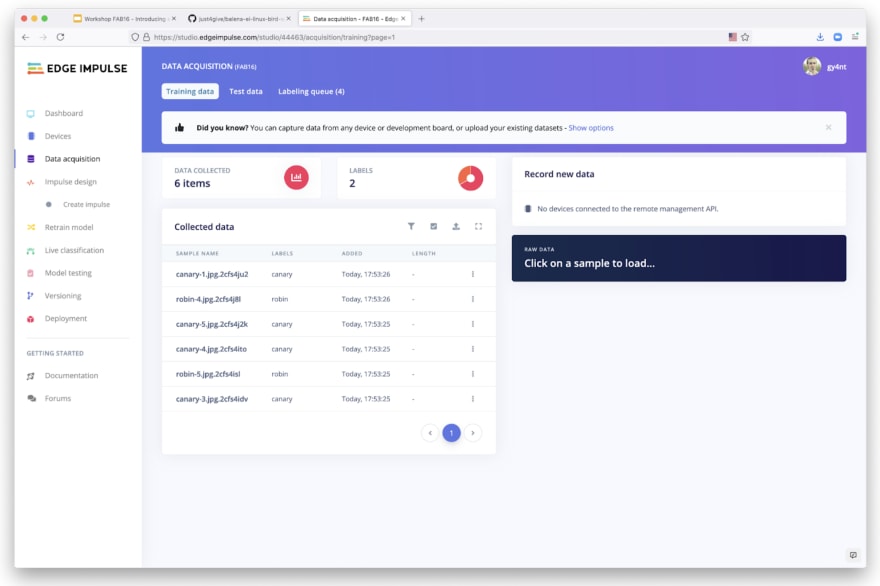
Task: Bookmark this page with star icon
Action: tap(745, 37)
